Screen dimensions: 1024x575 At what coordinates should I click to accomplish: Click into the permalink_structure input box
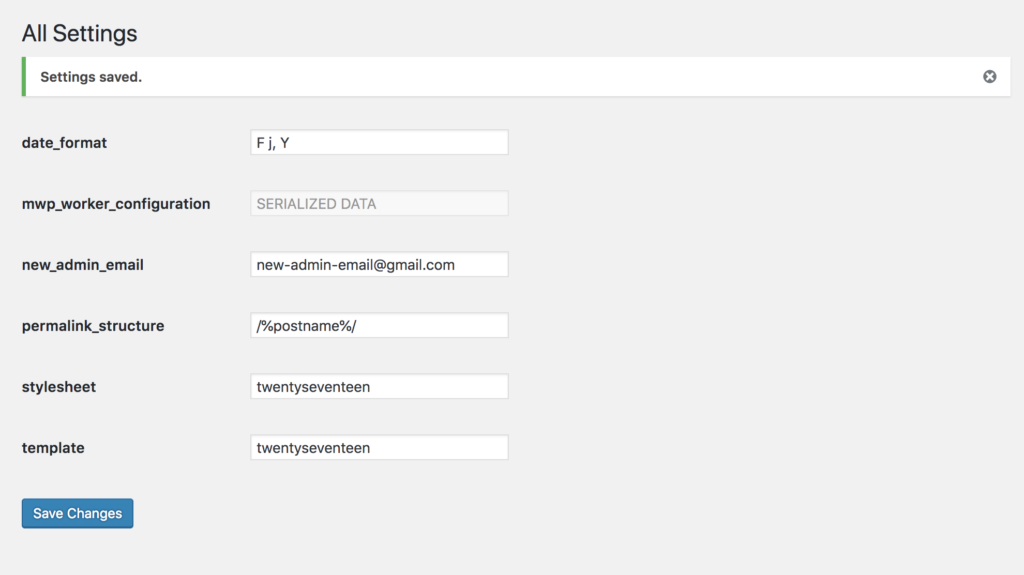[x=379, y=326]
